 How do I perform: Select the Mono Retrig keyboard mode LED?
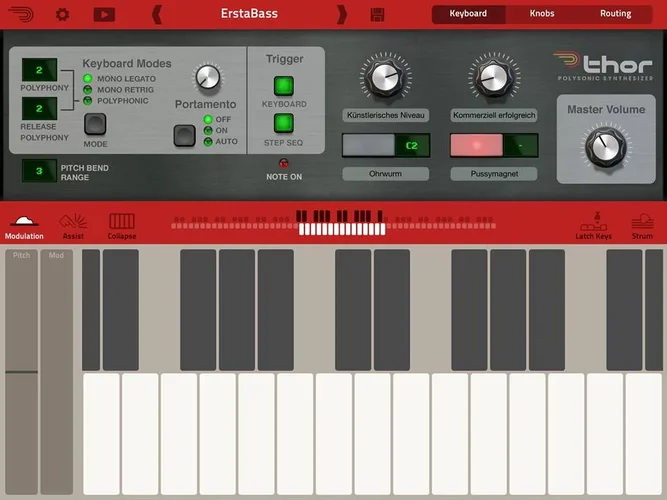[x=88, y=89]
